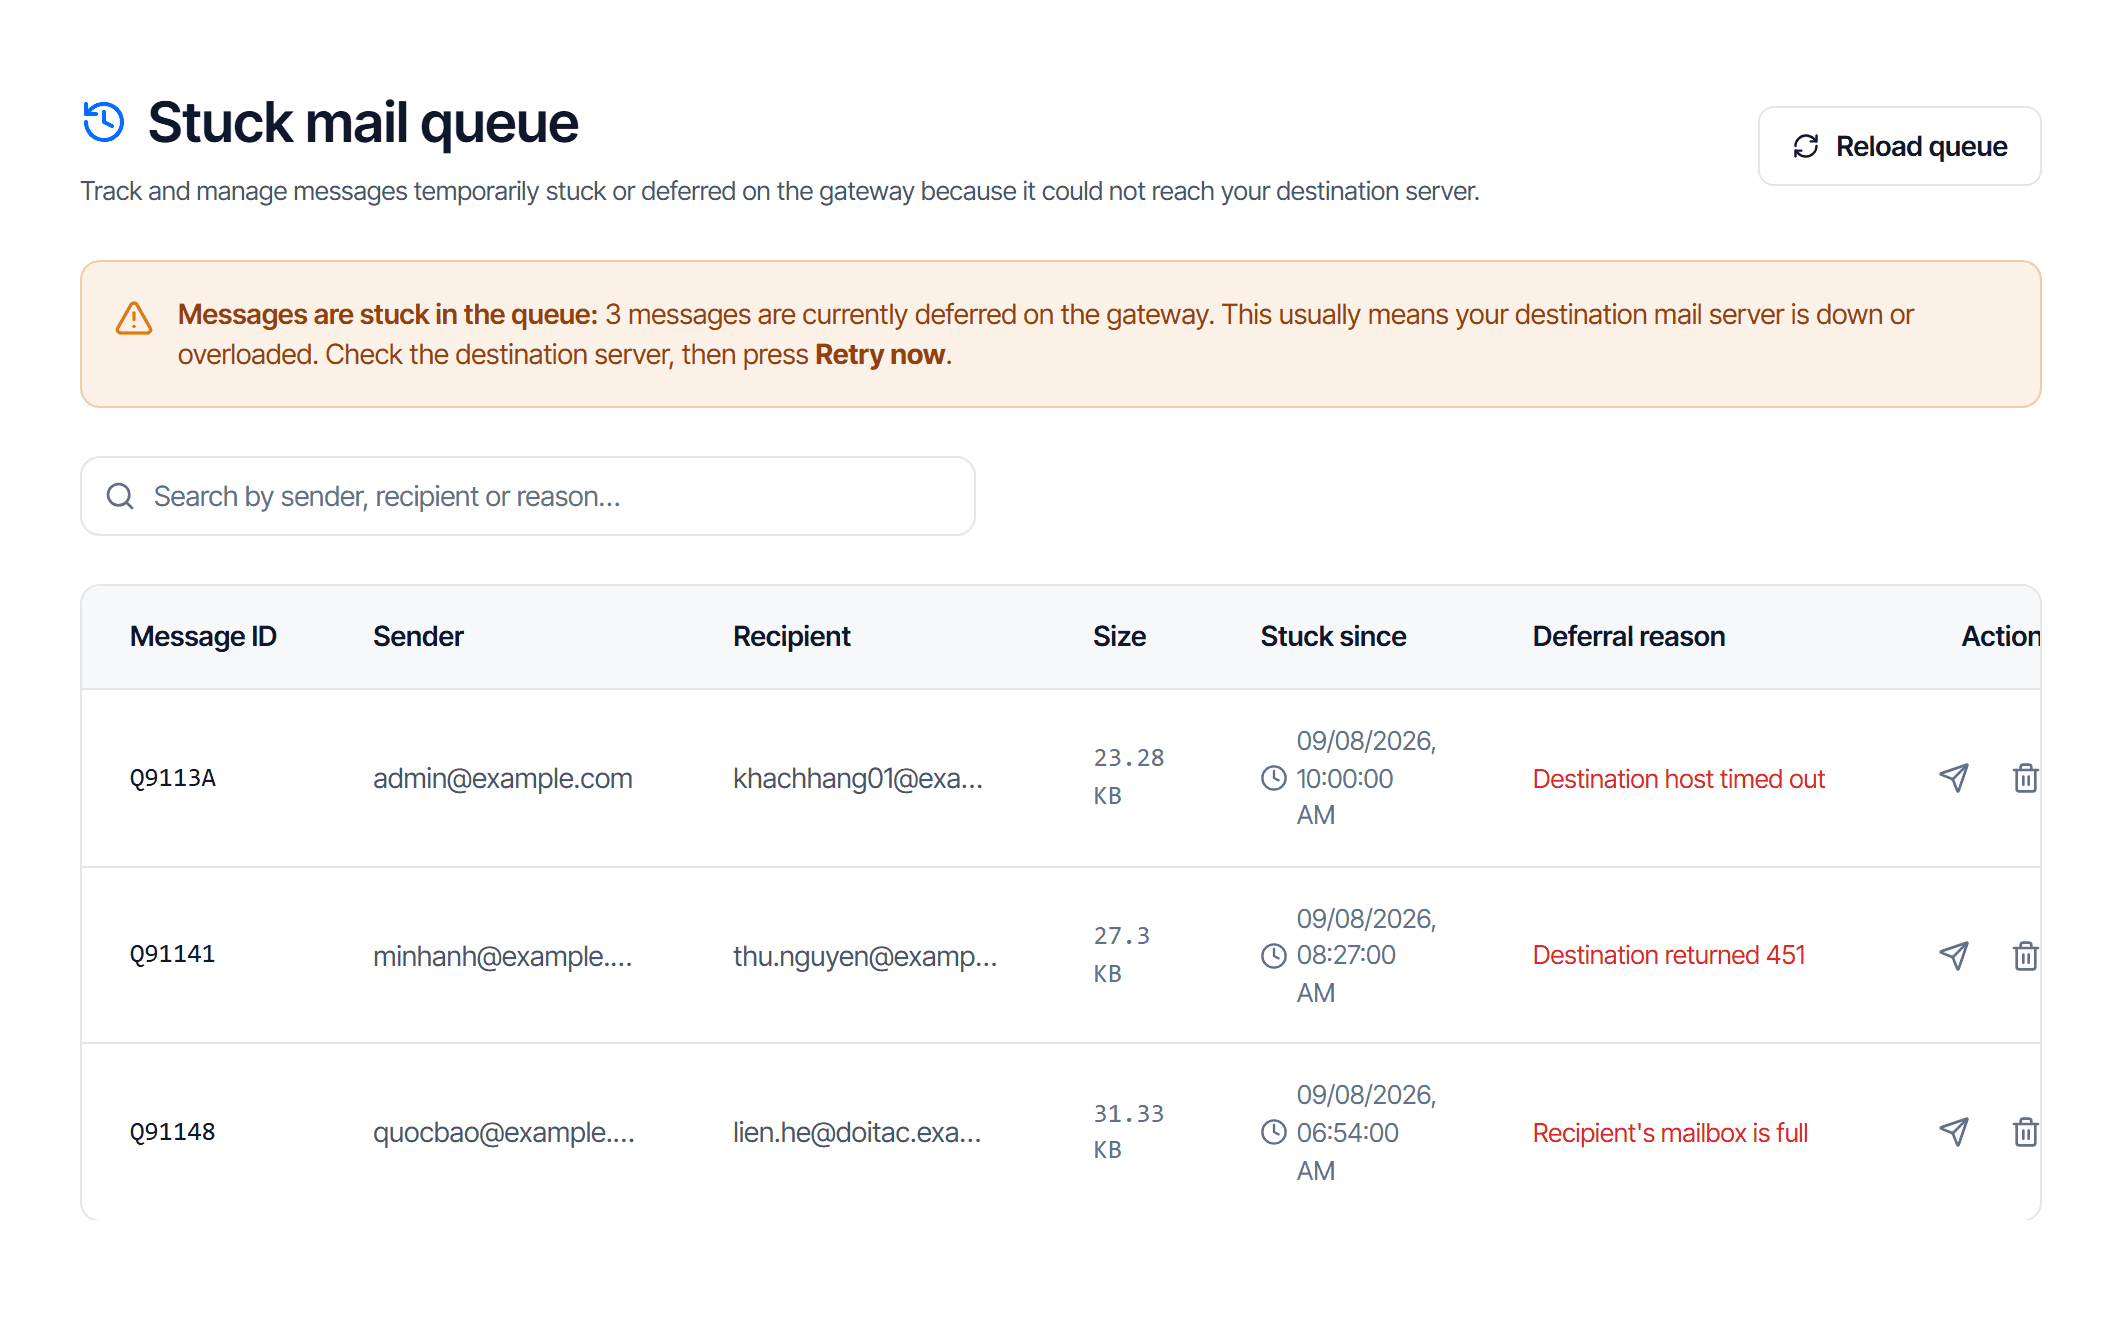Click the 27.3 KB size value
Screen dimensions: 2122x1326
click(x=1122, y=955)
